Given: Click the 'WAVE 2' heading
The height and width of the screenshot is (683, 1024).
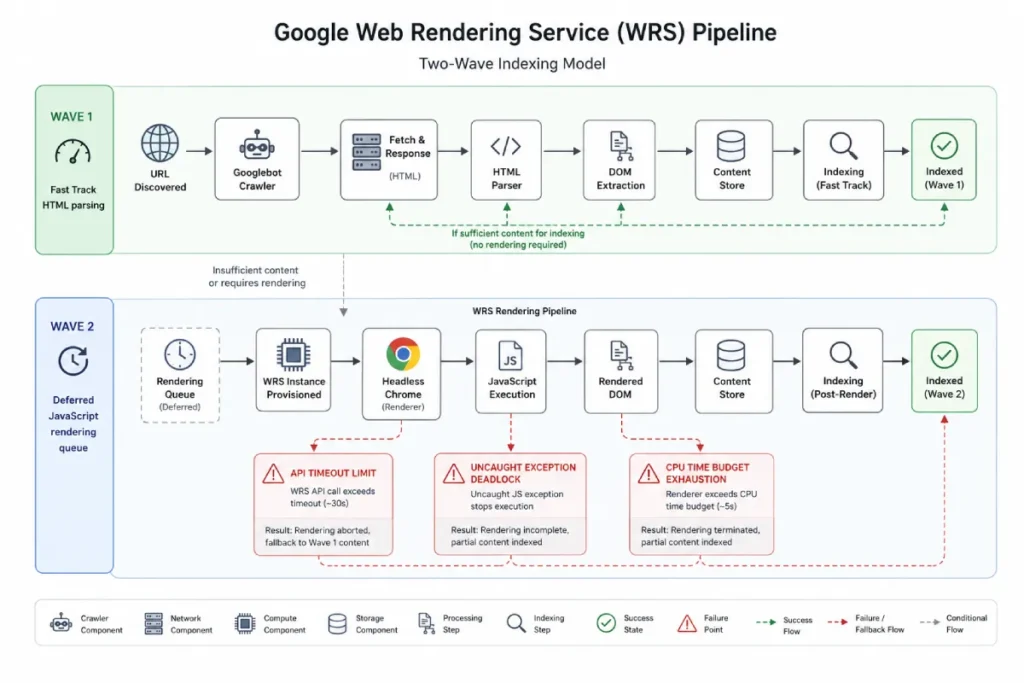Looking at the screenshot, I should pyautogui.click(x=72, y=326).
